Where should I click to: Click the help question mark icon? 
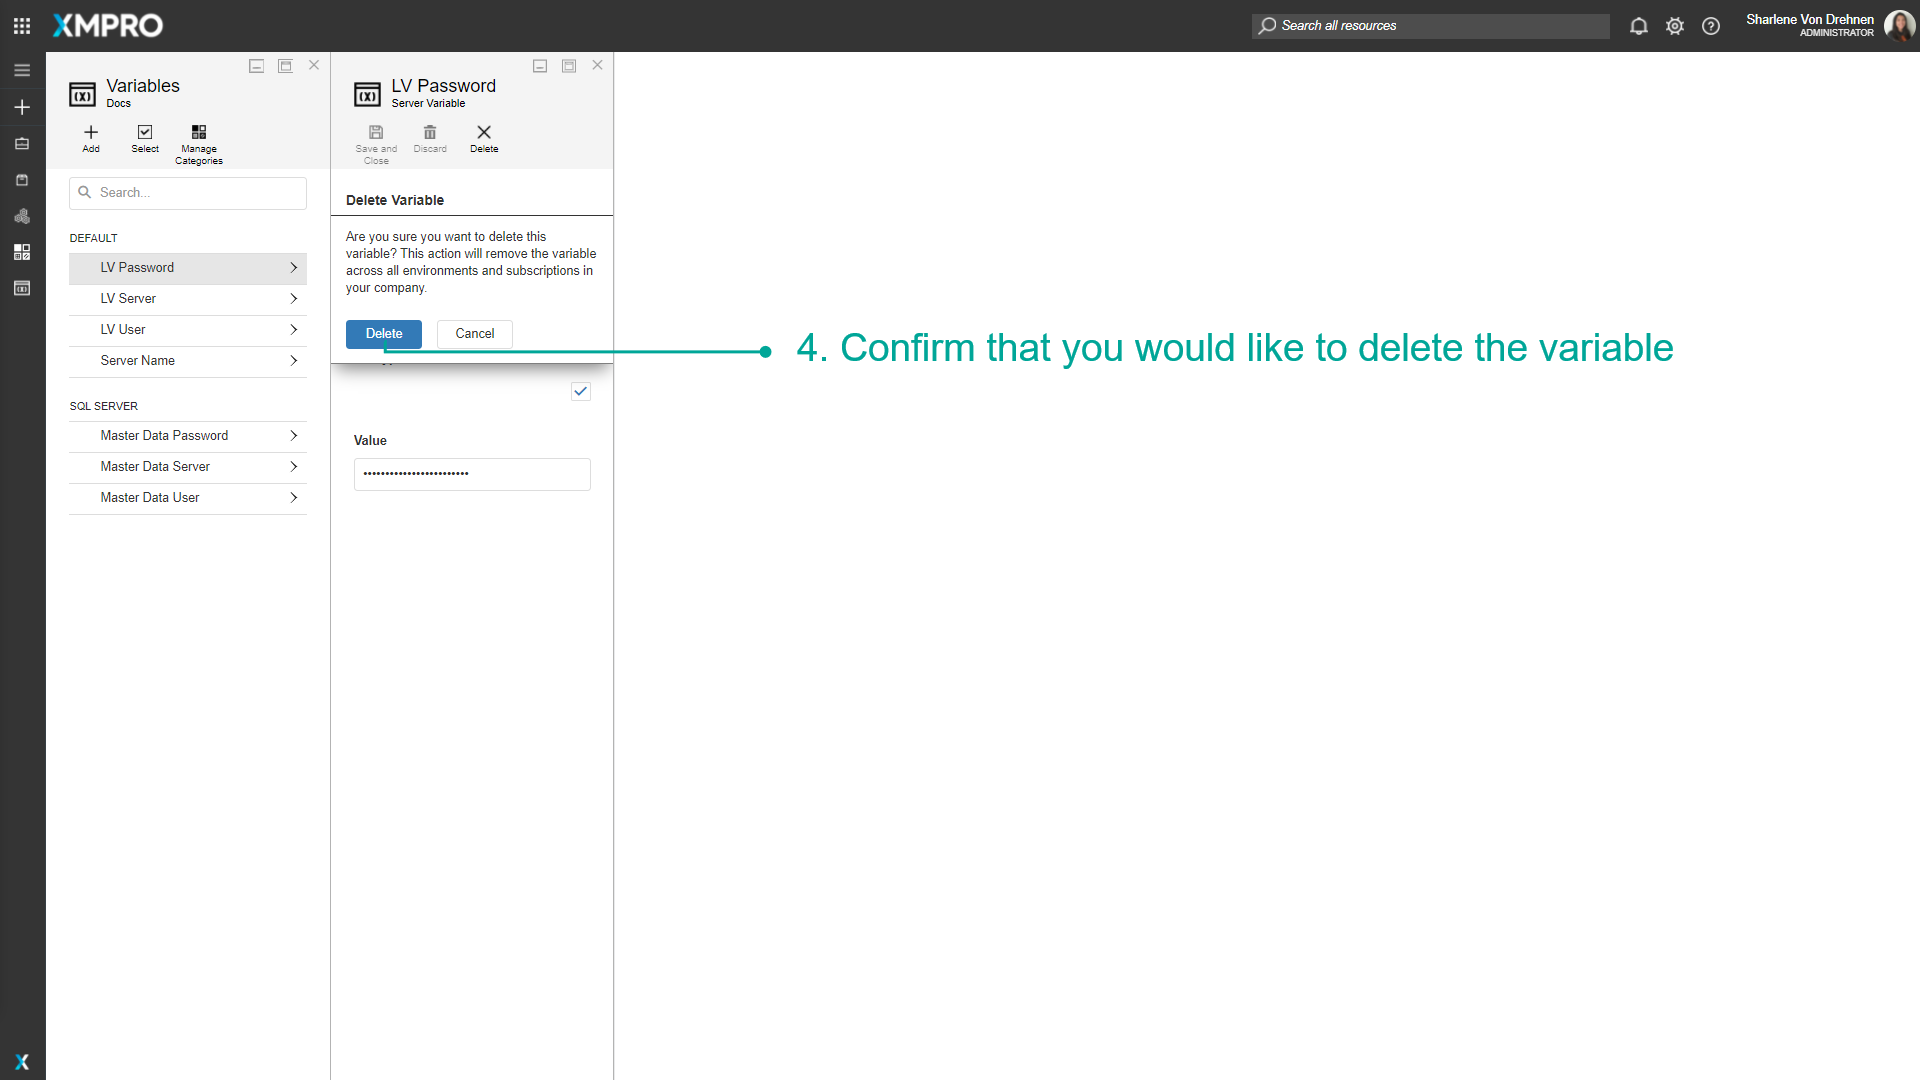tap(1710, 26)
